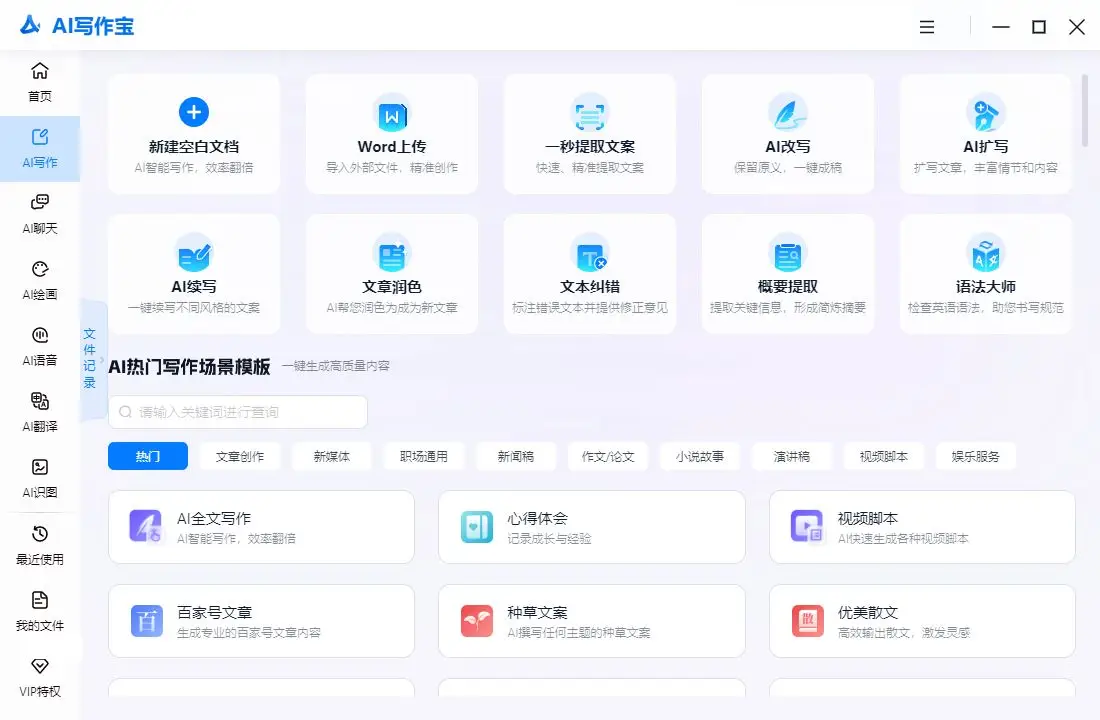This screenshot has width=1100, height=720.
Task: Open the 心得体会 template card
Action: (x=591, y=527)
